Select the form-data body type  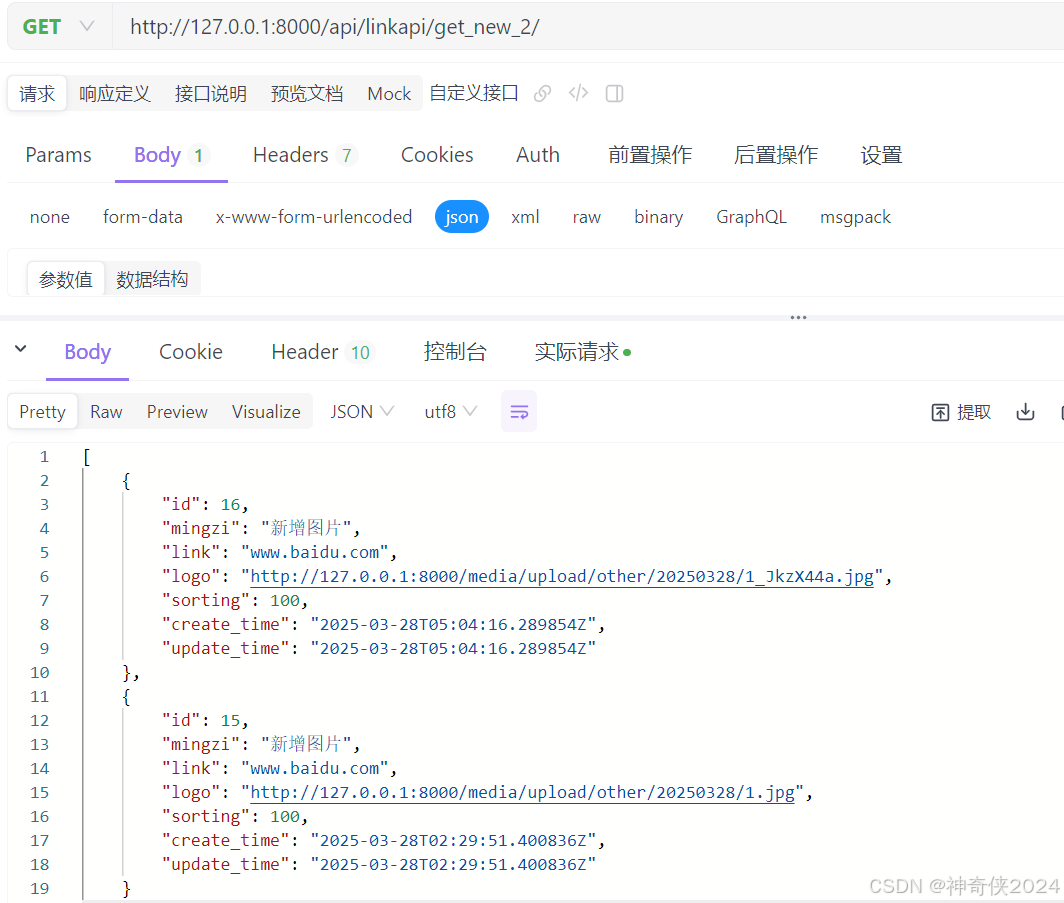(x=143, y=216)
